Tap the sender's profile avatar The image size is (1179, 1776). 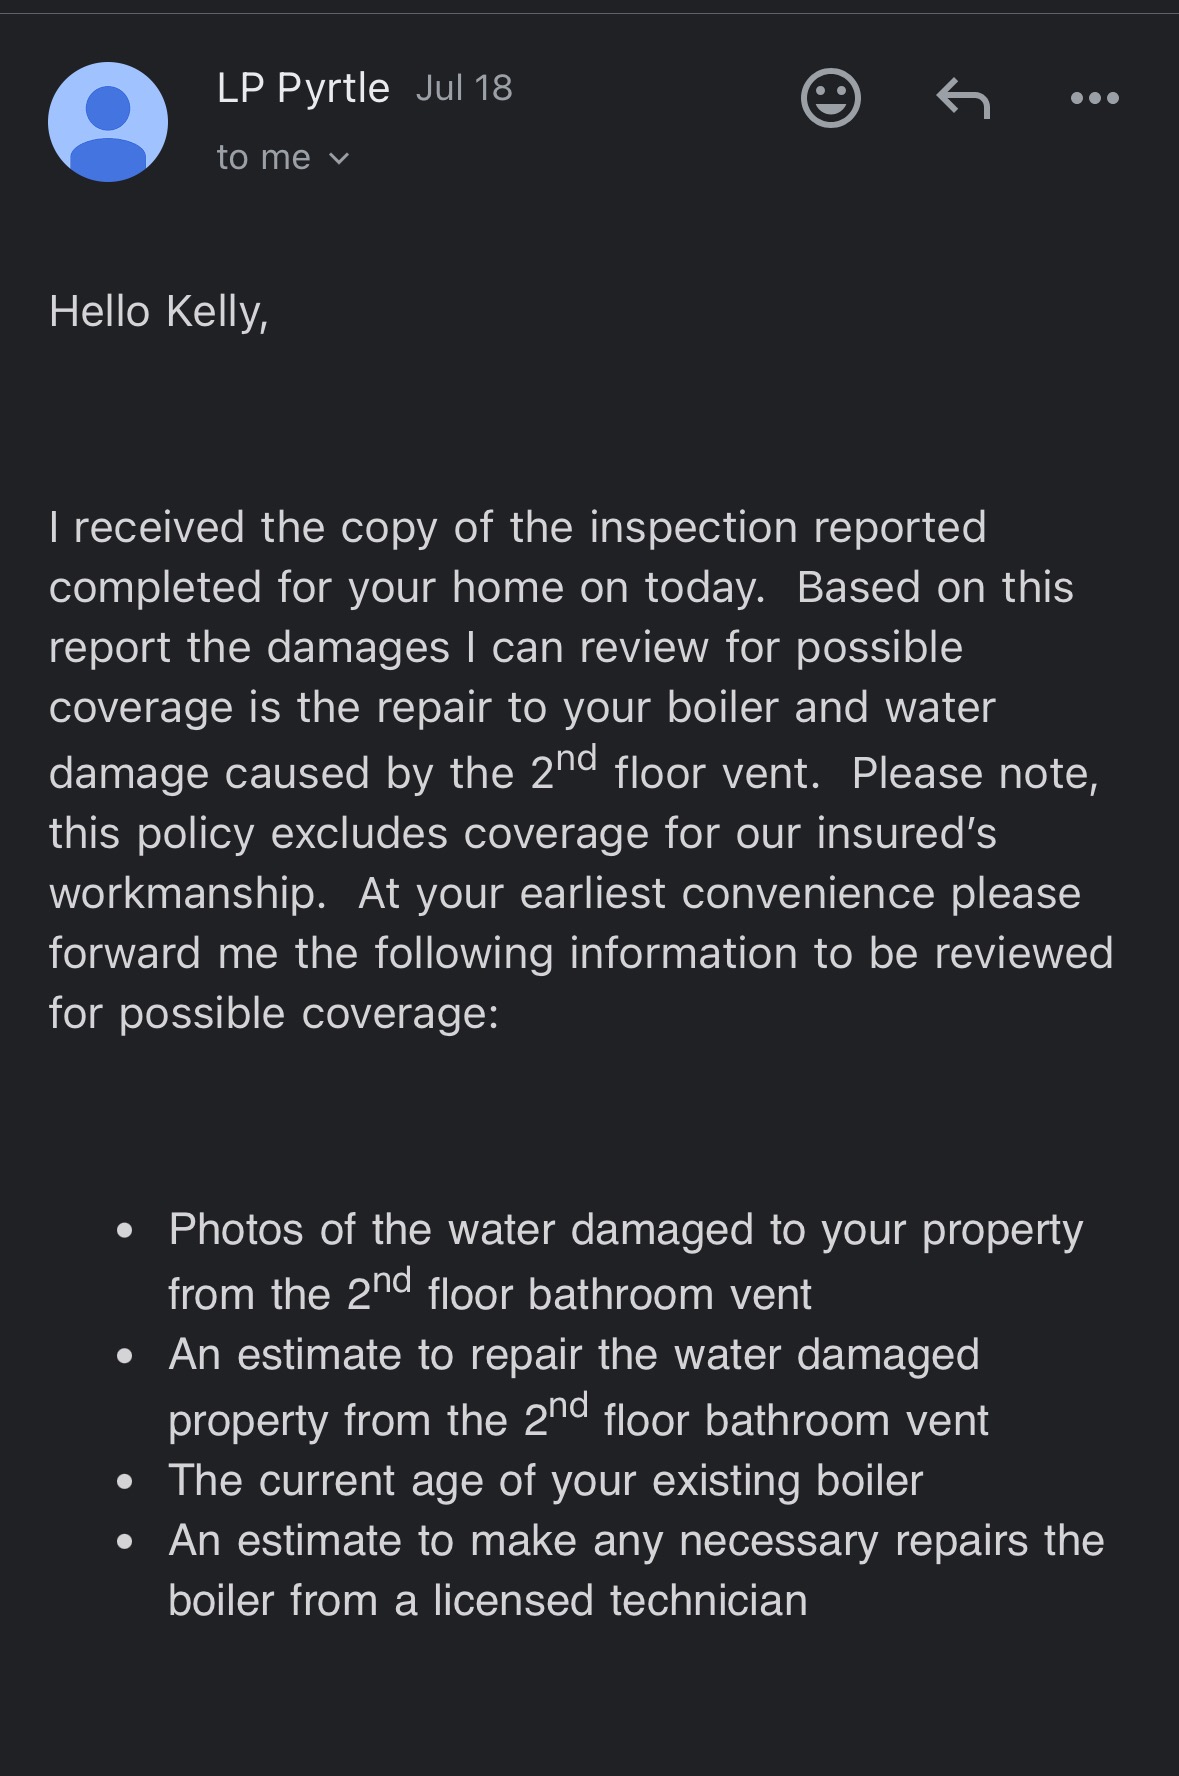tap(108, 122)
